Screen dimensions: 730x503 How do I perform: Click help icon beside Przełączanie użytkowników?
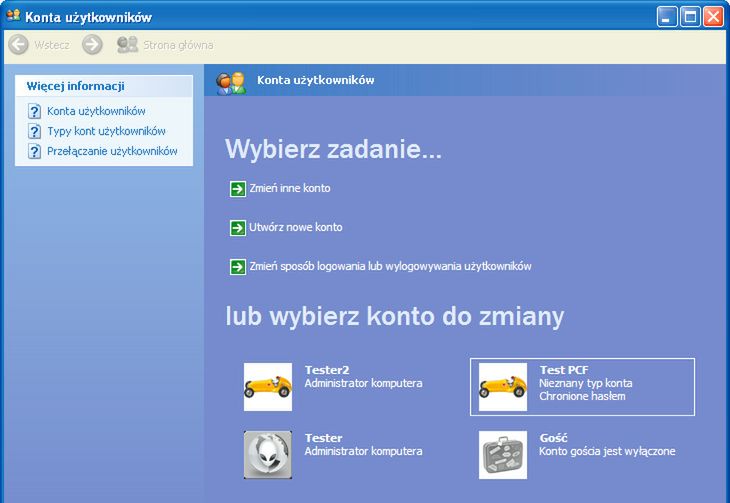pyautogui.click(x=34, y=151)
